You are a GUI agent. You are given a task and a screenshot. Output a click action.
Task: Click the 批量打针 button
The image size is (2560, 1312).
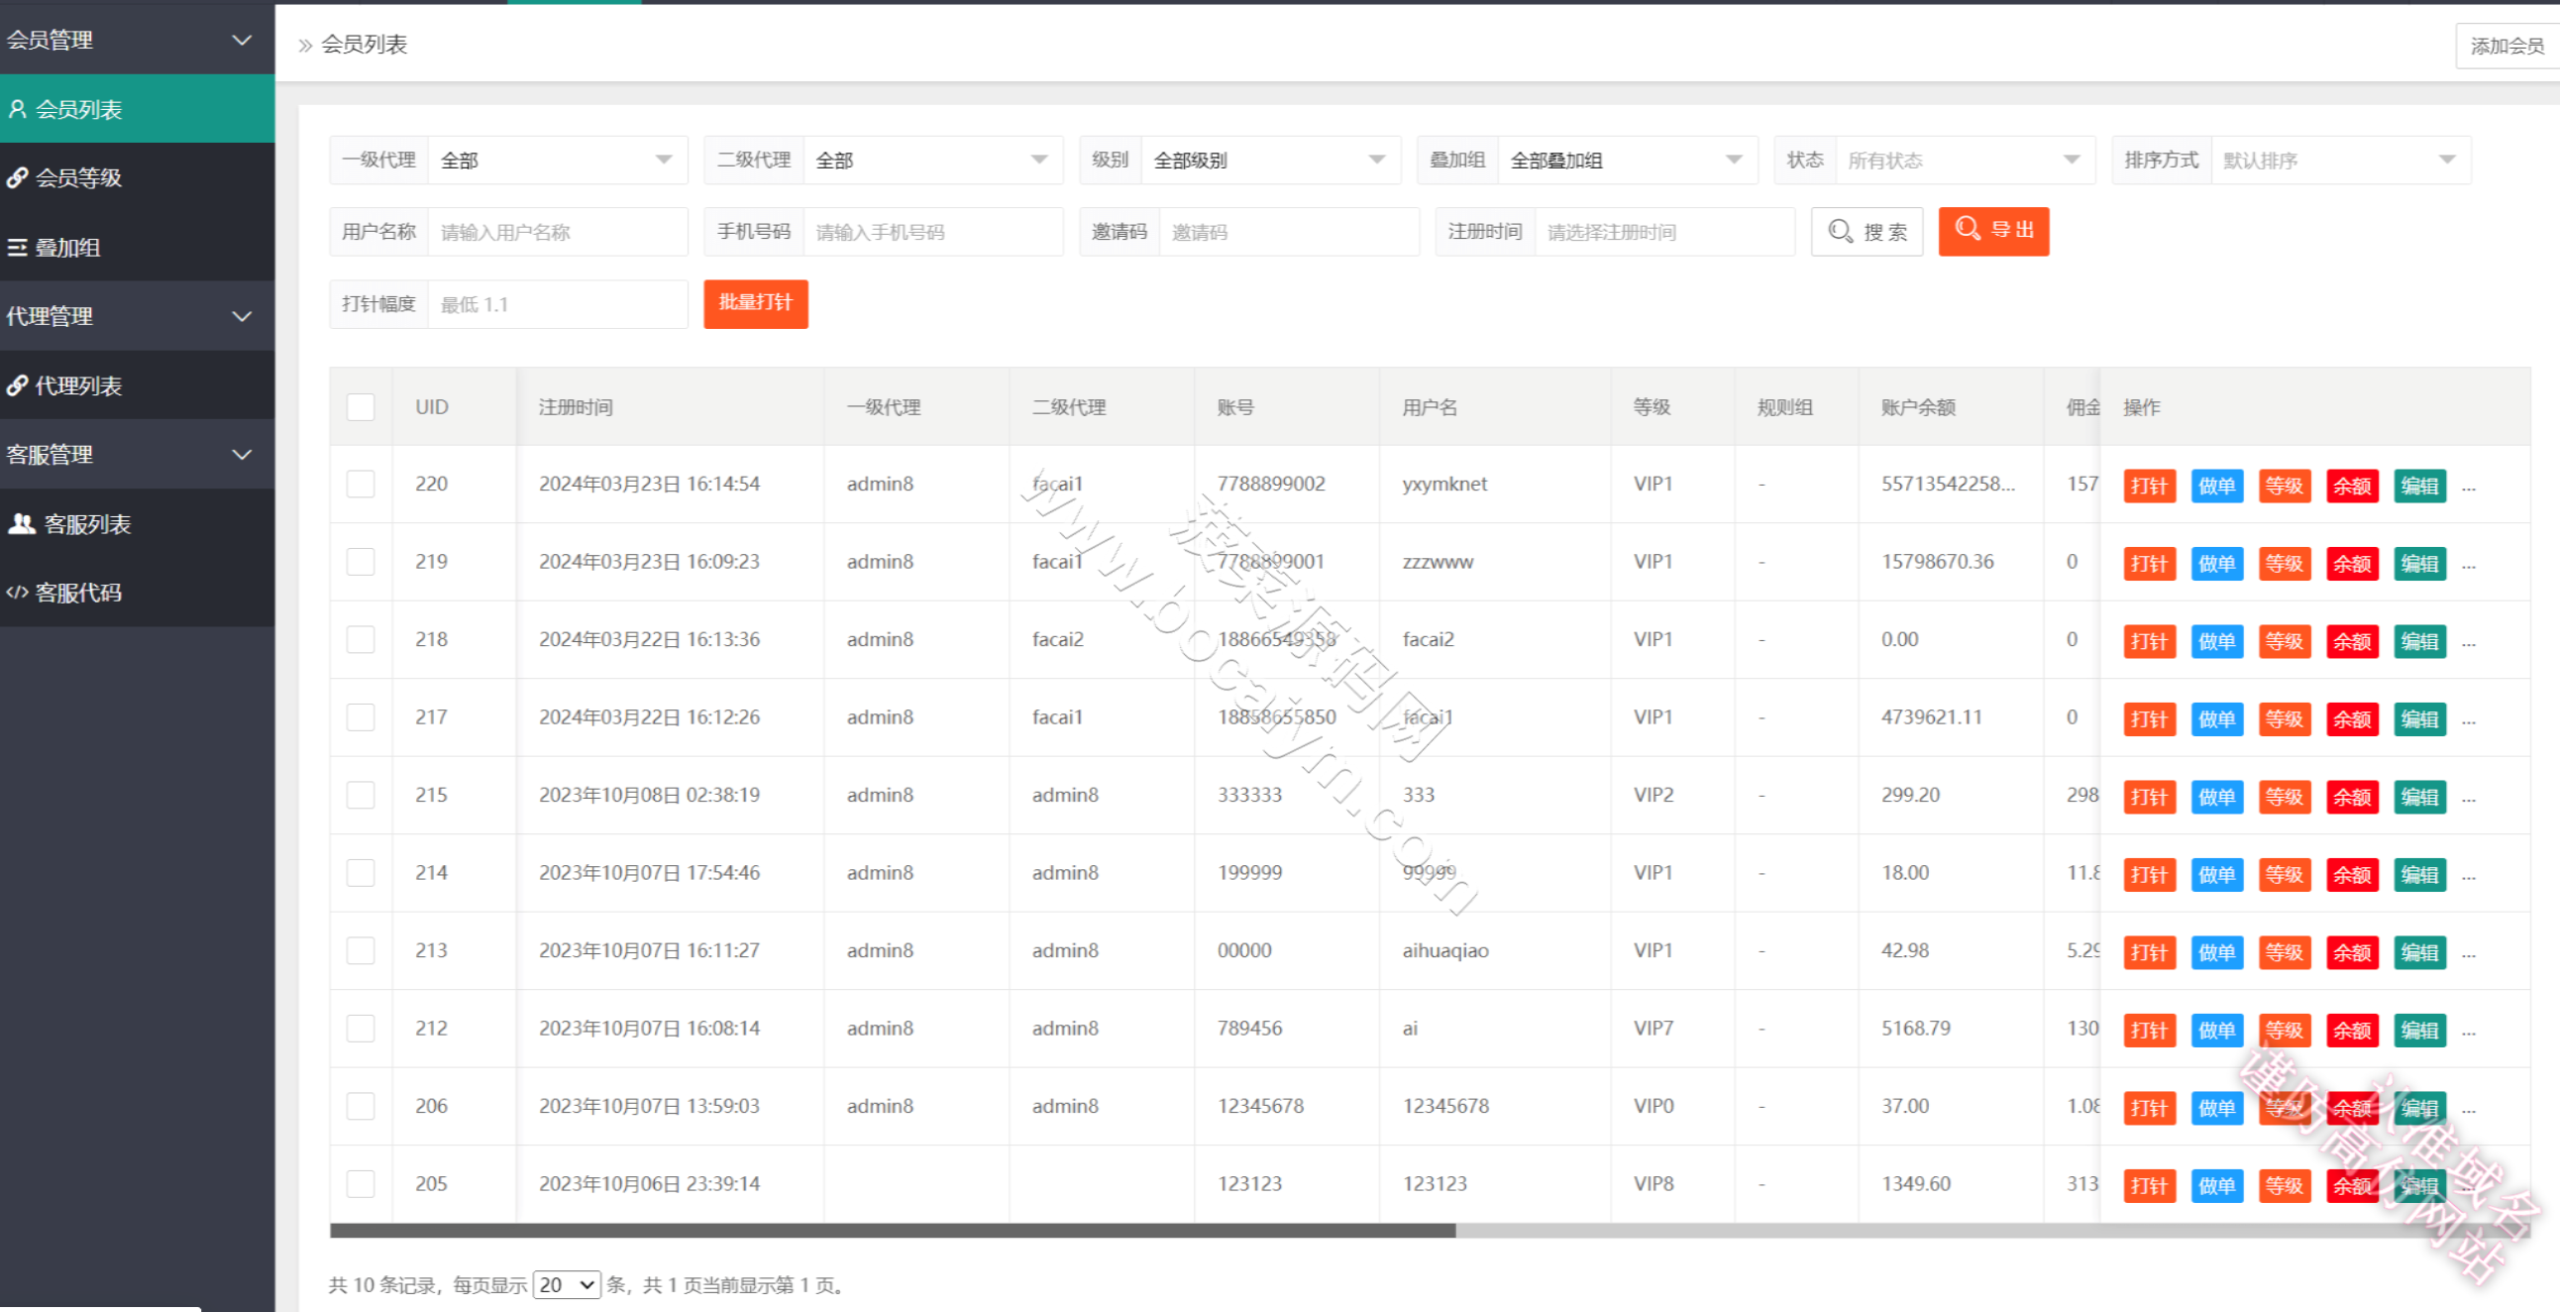point(756,303)
